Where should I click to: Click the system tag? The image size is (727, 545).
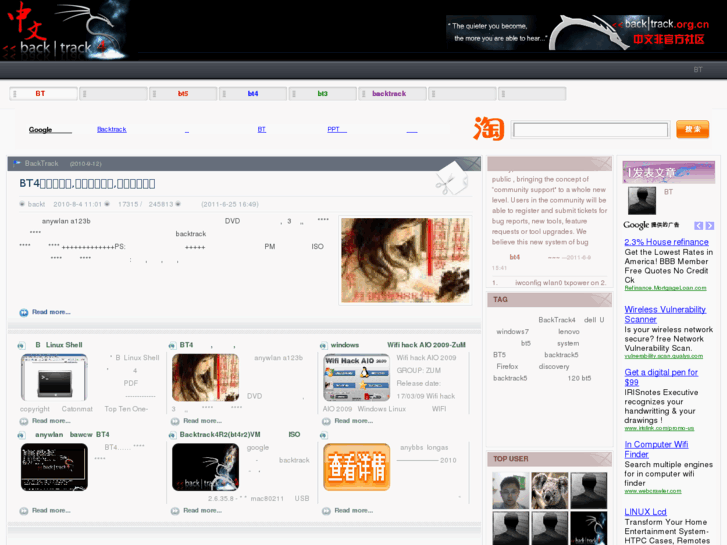[x=568, y=343]
